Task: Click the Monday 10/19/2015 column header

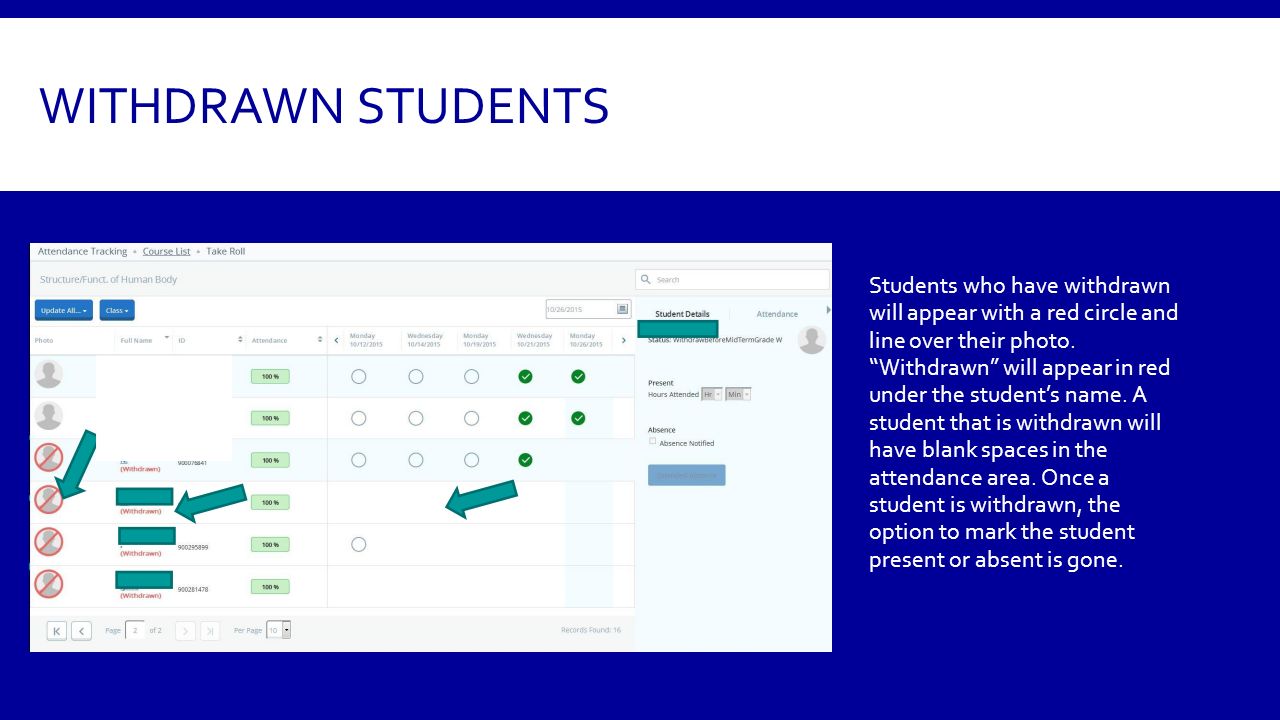Action: pyautogui.click(x=479, y=340)
